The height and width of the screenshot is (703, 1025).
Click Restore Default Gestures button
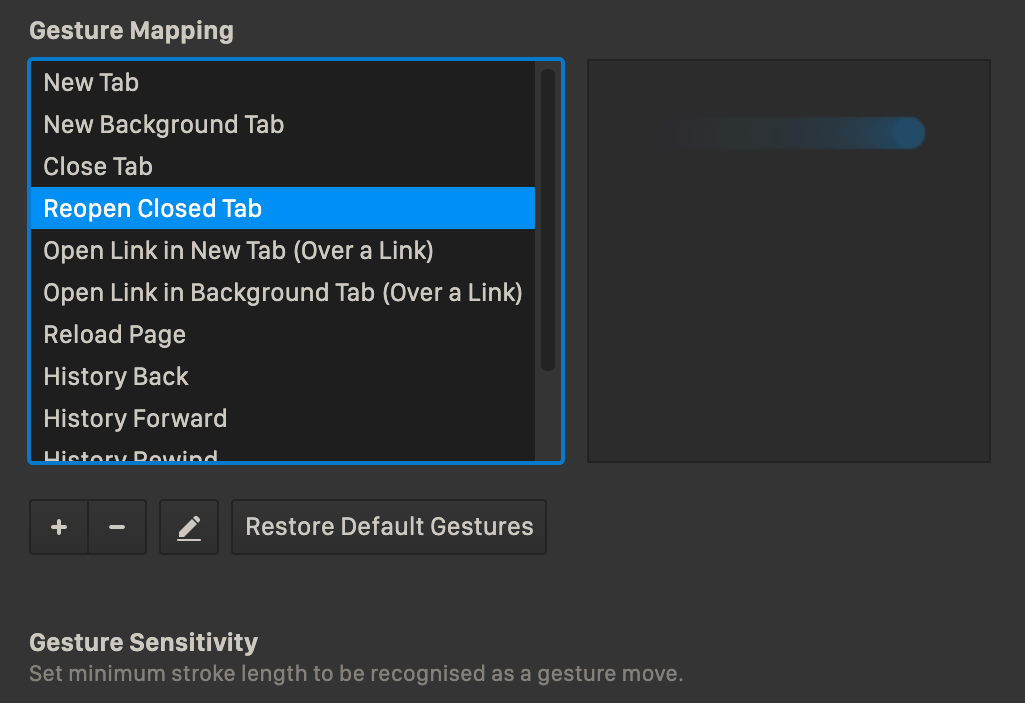coord(389,527)
